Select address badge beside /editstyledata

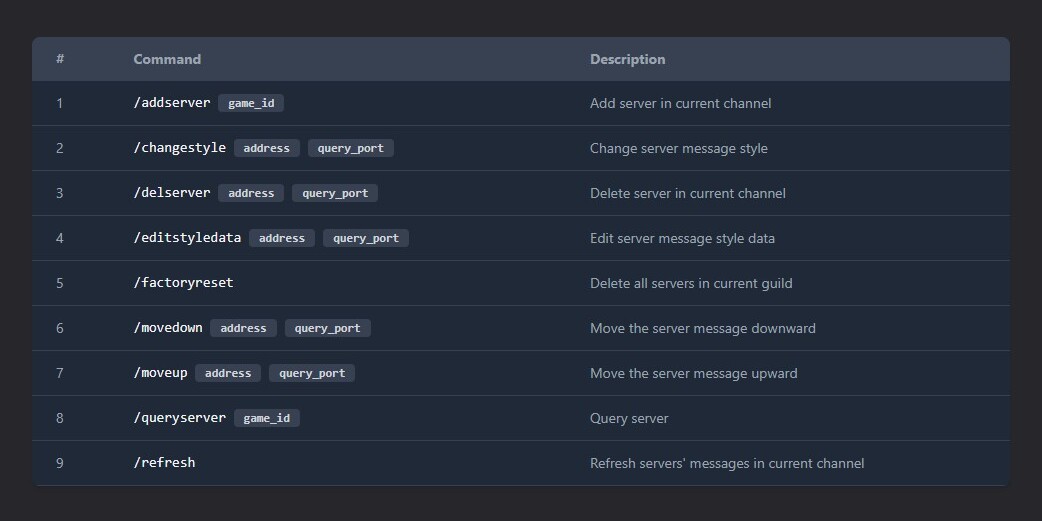pos(282,238)
